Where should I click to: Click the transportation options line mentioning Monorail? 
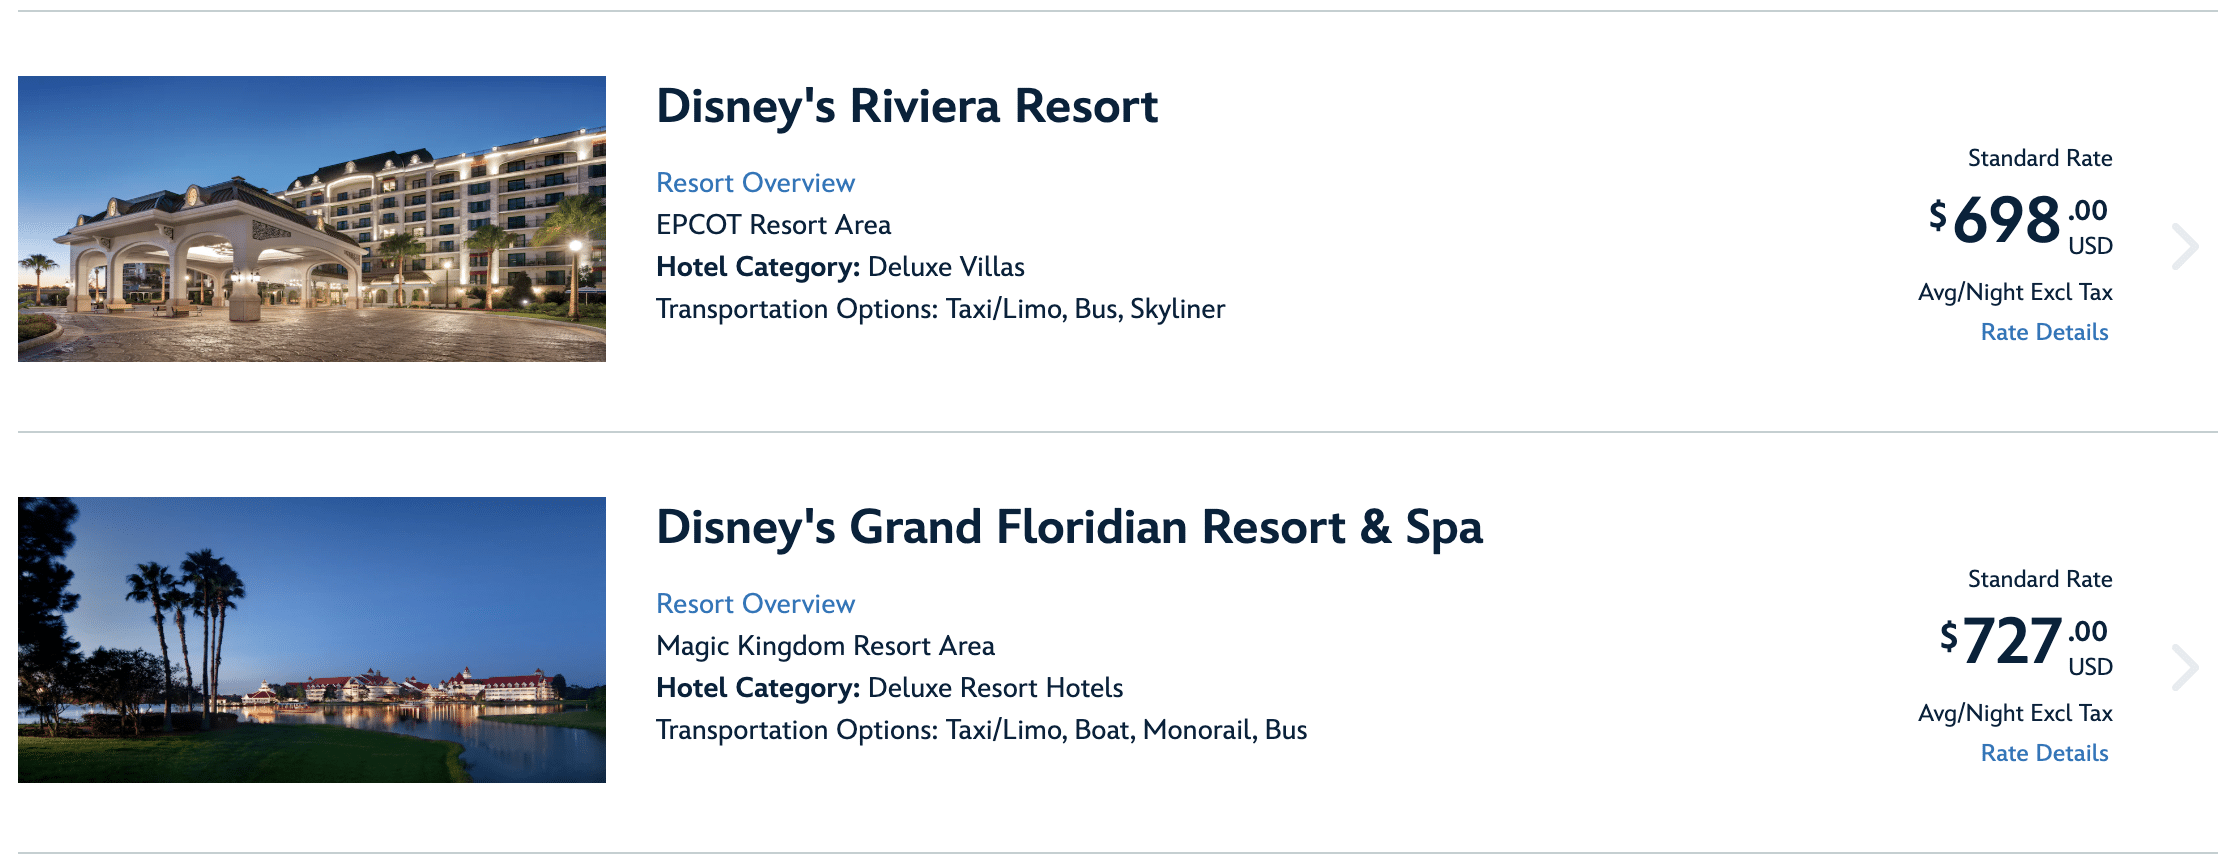coord(981,730)
